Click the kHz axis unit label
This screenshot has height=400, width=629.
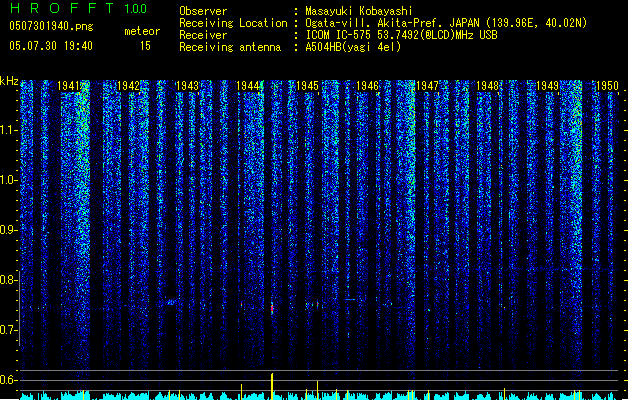point(9,81)
